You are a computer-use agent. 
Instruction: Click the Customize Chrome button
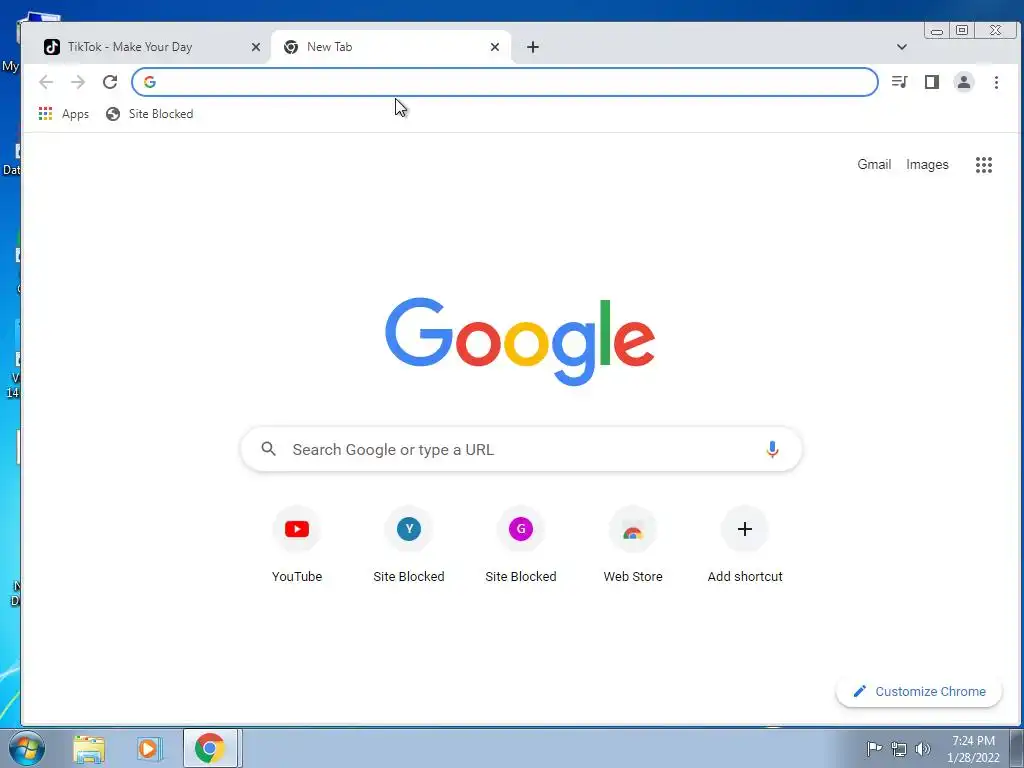pyautogui.click(x=919, y=692)
